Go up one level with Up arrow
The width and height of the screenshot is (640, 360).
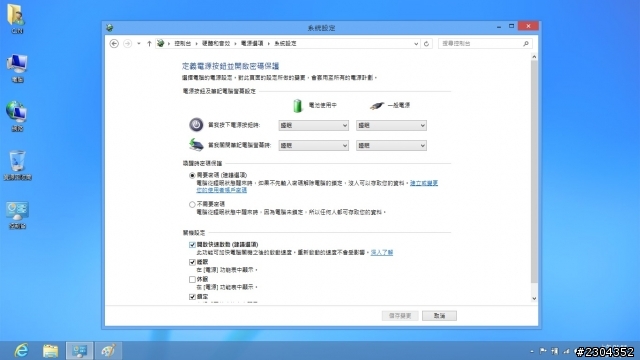point(149,43)
